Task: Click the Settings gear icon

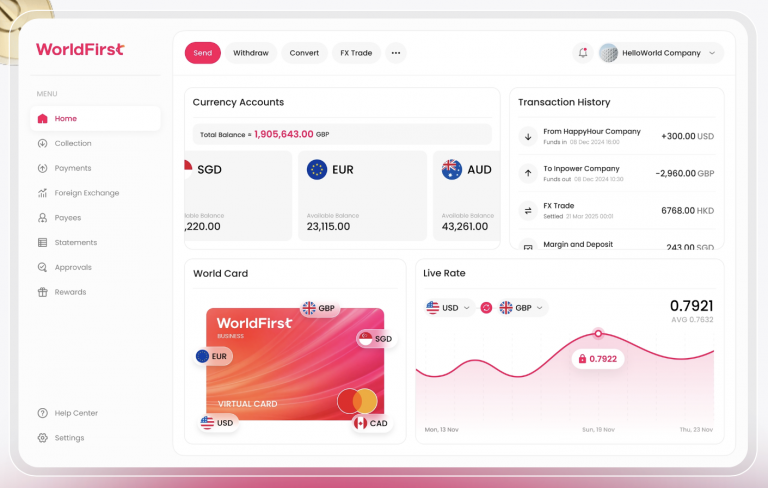Action: click(43, 438)
